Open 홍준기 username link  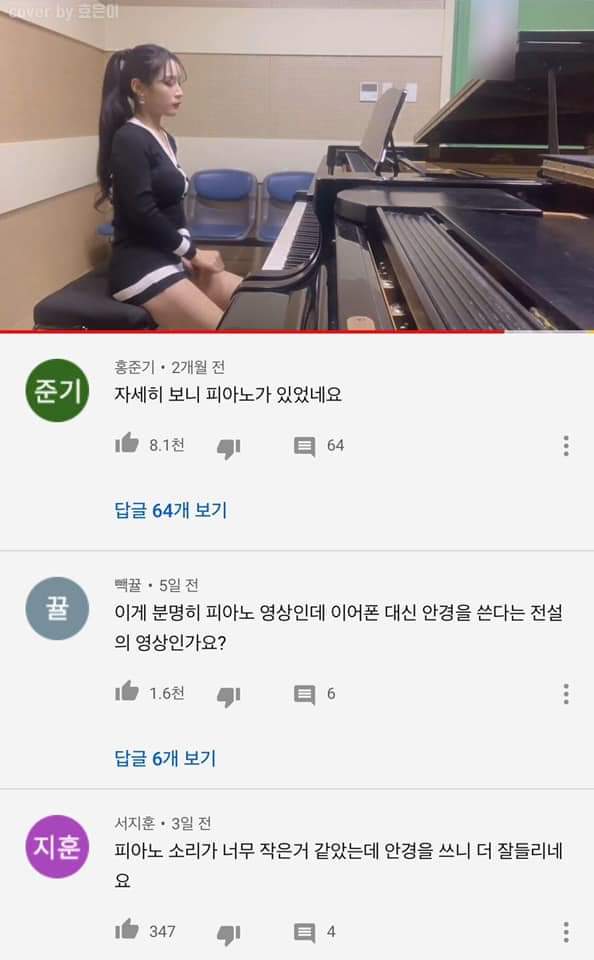pyautogui.click(x=135, y=367)
